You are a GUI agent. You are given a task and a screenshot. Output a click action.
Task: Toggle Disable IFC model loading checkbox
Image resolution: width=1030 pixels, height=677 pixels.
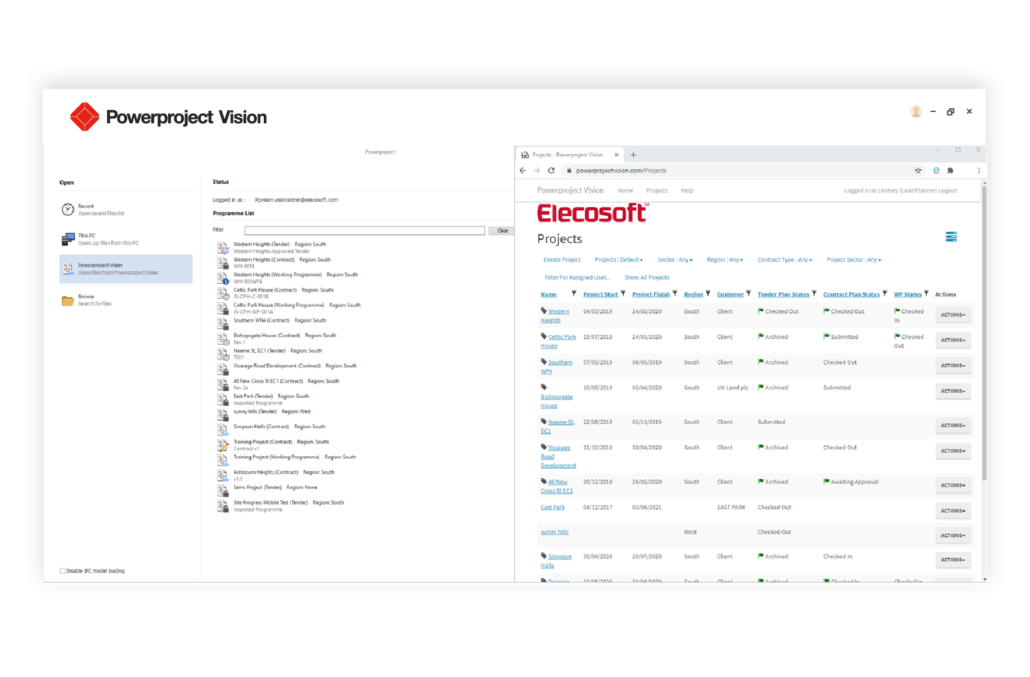tap(63, 571)
